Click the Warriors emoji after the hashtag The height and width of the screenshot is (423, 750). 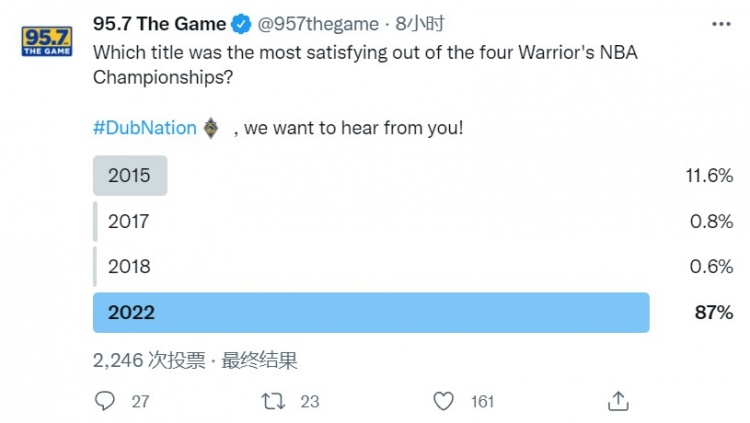[211, 128]
